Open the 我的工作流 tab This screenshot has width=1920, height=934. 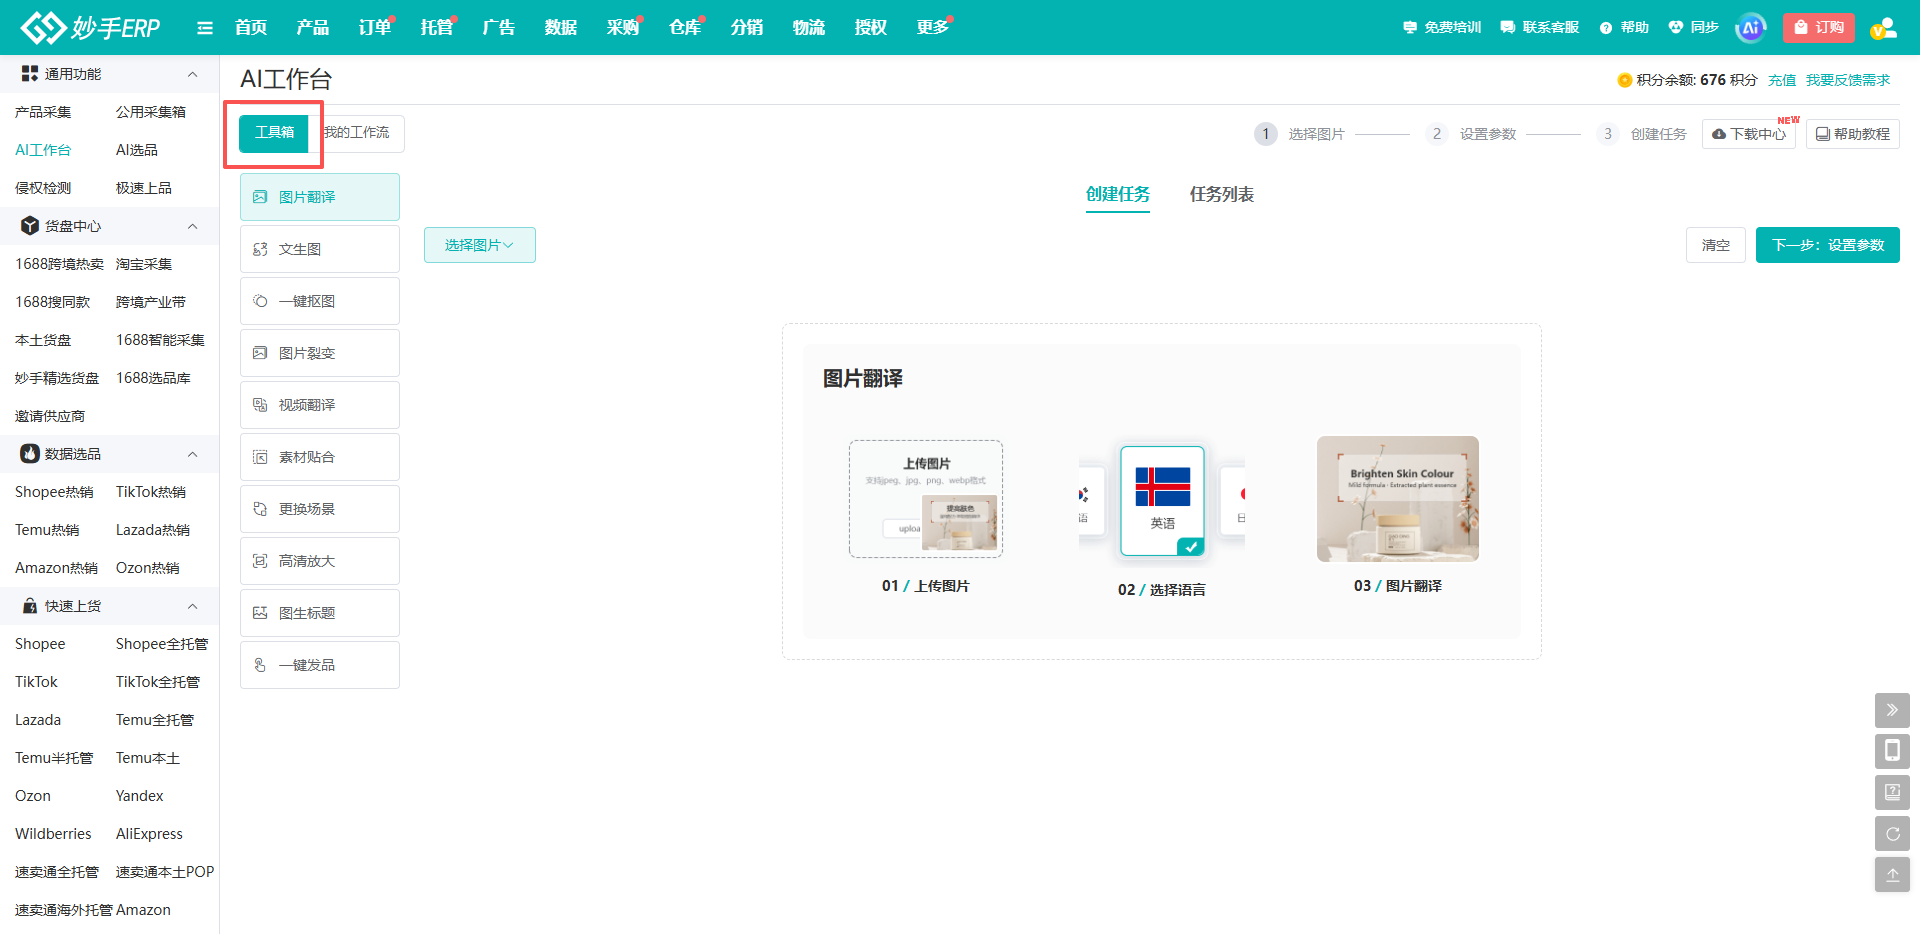tap(357, 132)
